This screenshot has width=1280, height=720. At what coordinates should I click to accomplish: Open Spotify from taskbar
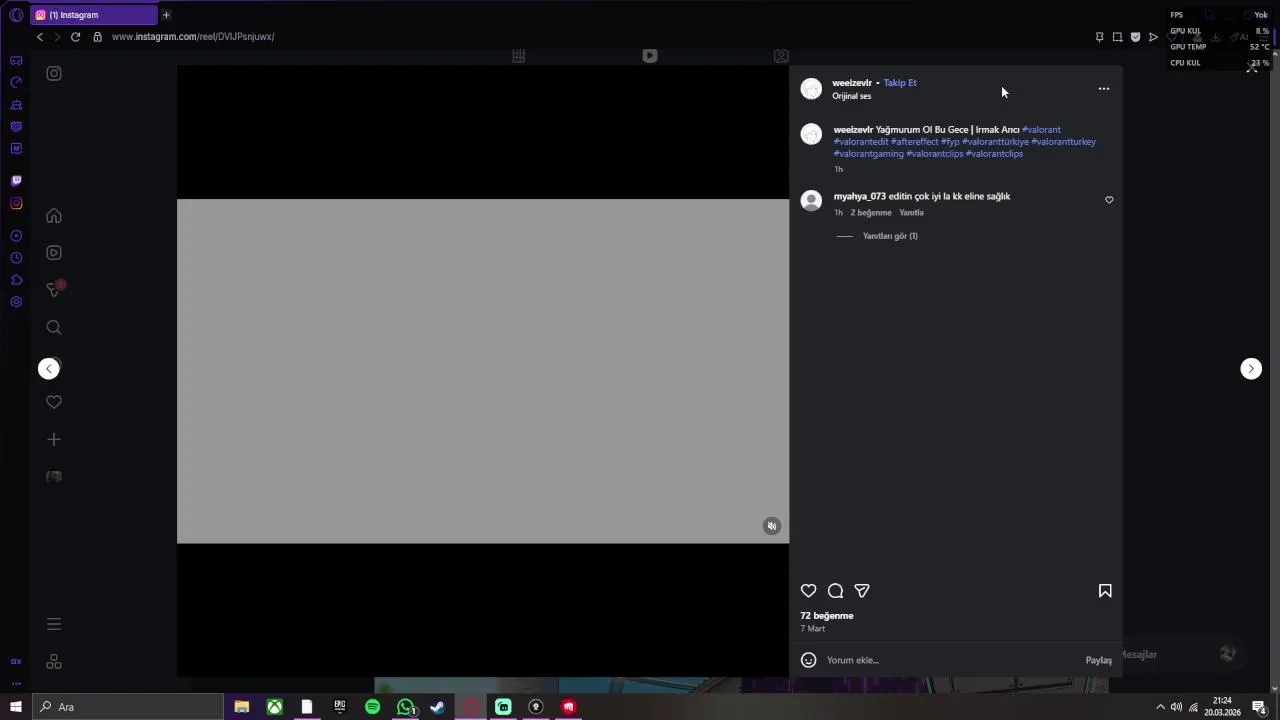(x=372, y=707)
